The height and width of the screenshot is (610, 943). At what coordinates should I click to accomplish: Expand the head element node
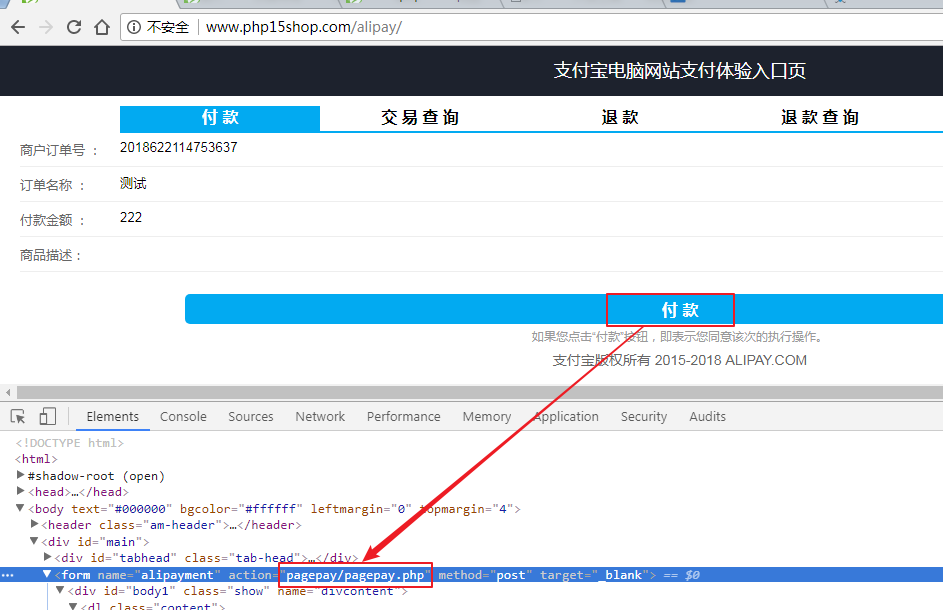21,492
